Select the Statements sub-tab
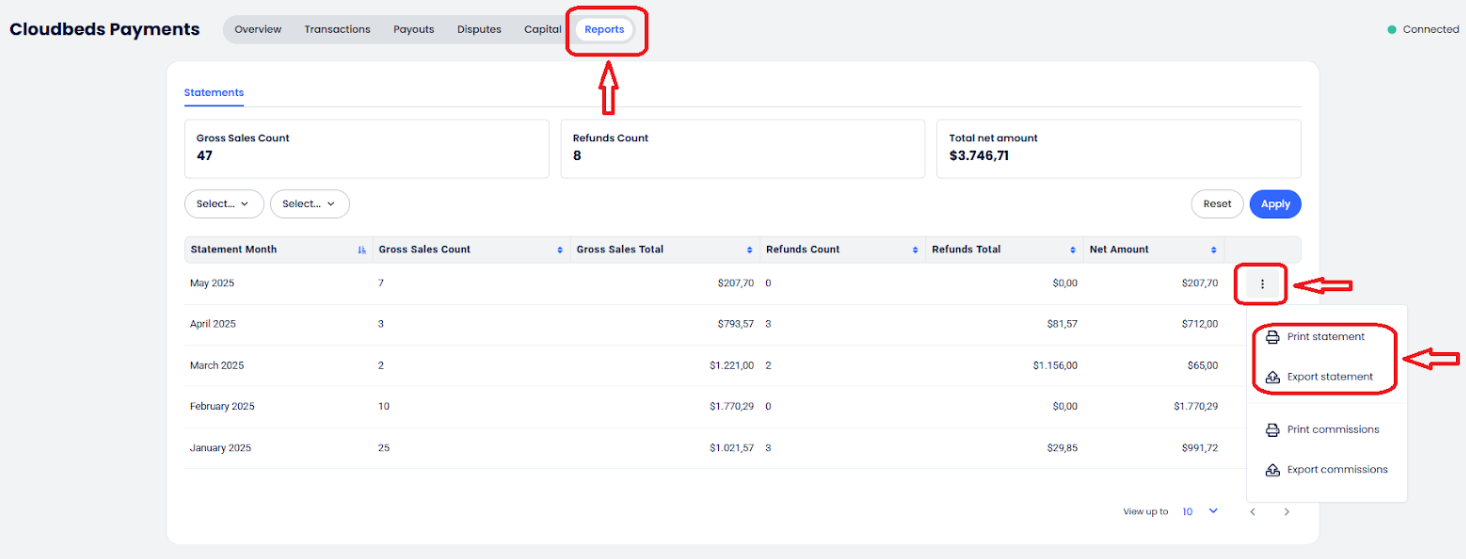Image resolution: width=1466 pixels, height=559 pixels. click(214, 93)
